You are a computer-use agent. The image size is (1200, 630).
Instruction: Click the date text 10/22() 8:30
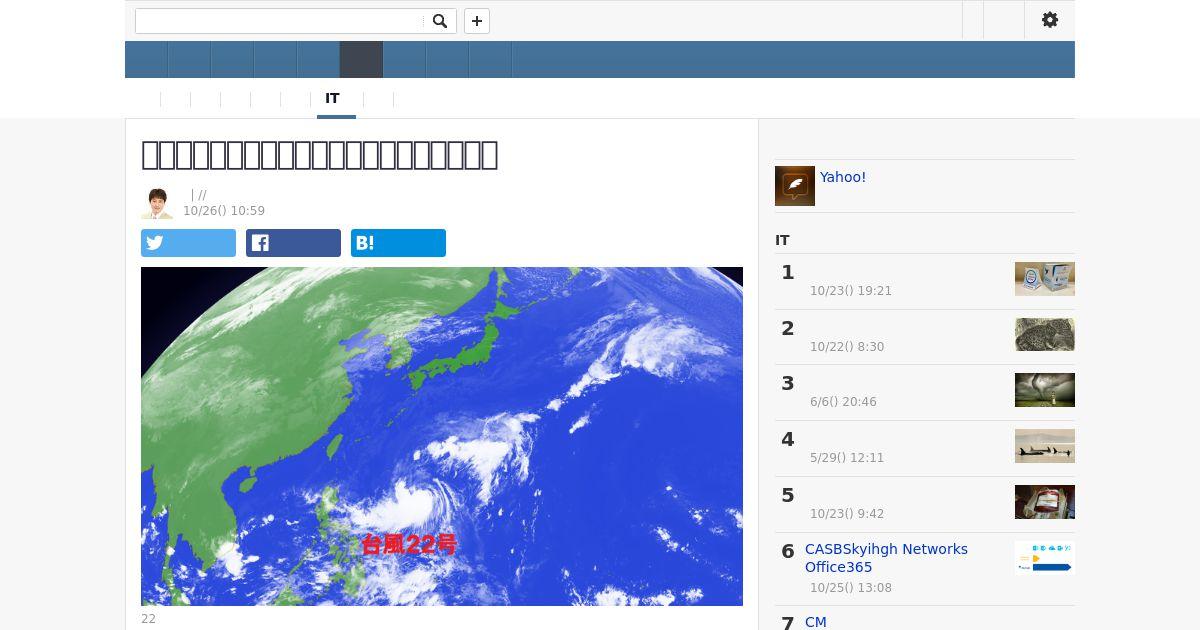click(847, 347)
